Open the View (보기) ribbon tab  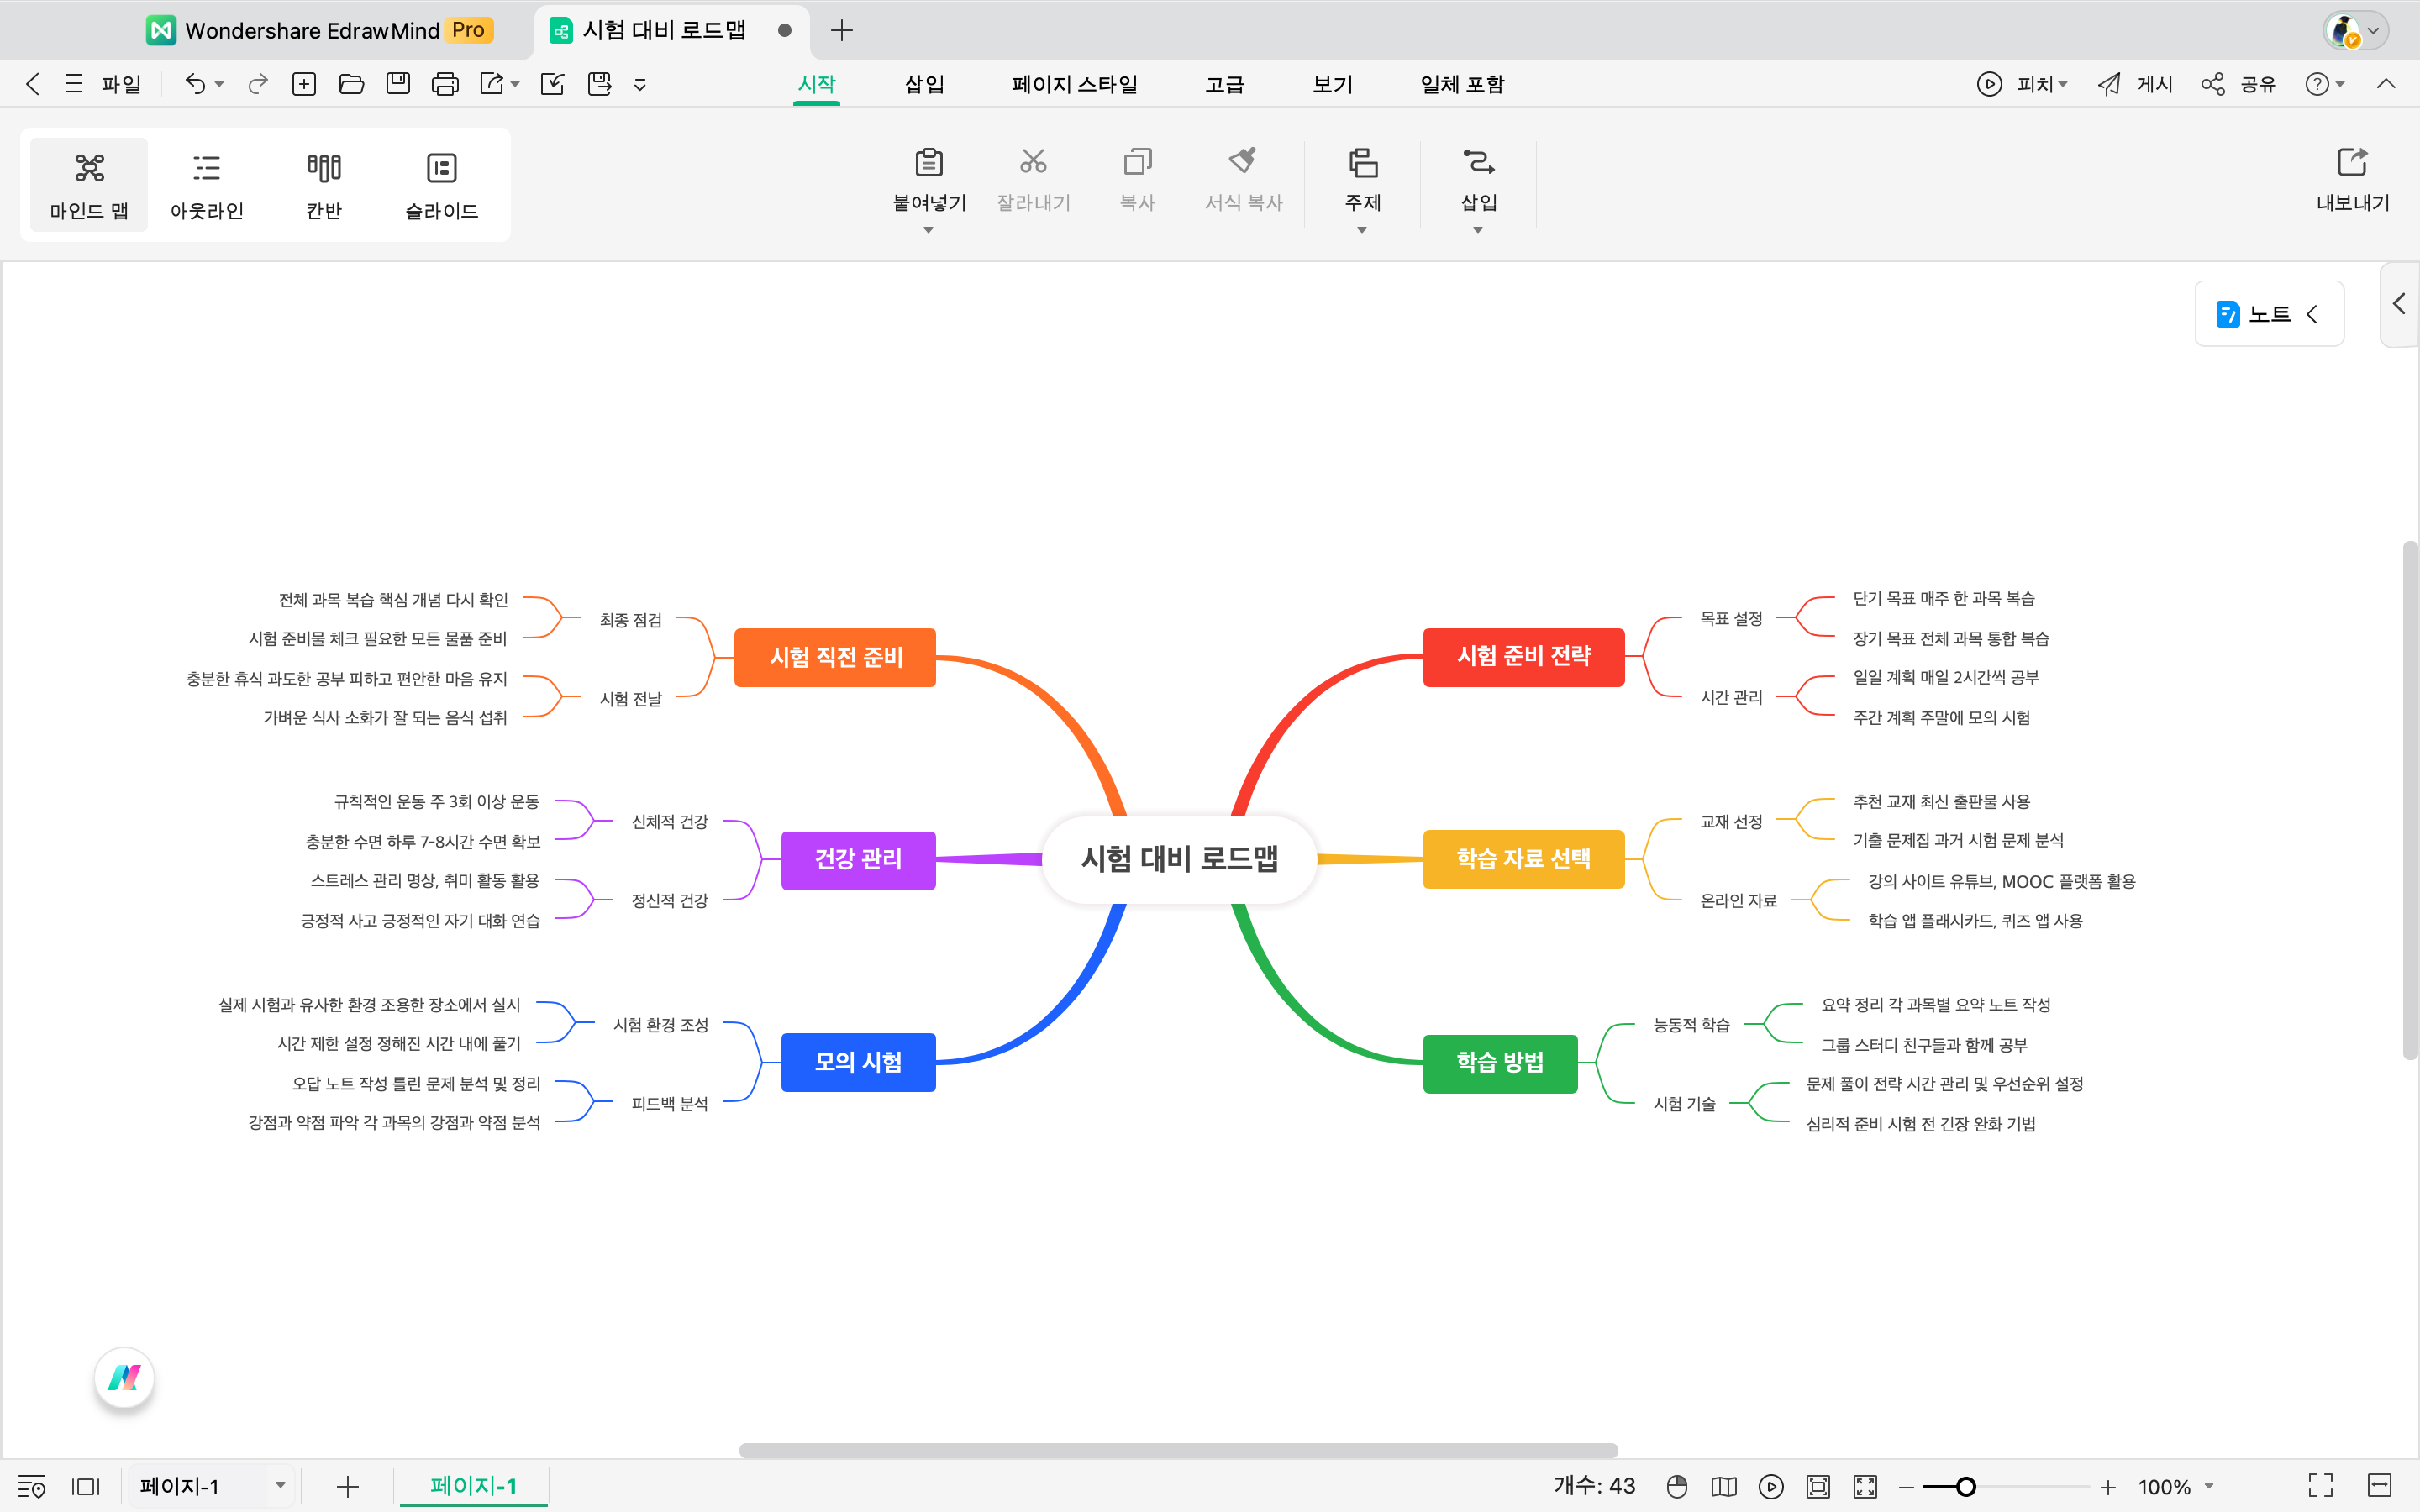pyautogui.click(x=1332, y=84)
